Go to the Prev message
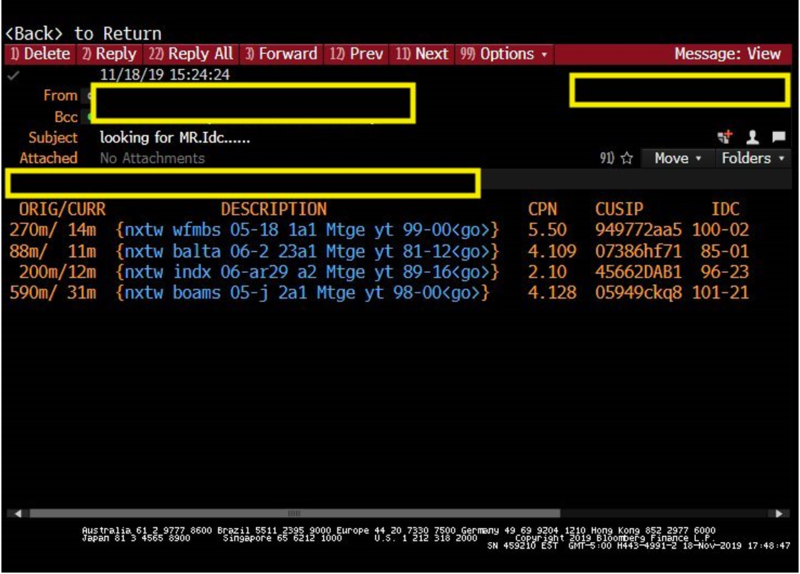800x574 pixels. click(x=356, y=54)
